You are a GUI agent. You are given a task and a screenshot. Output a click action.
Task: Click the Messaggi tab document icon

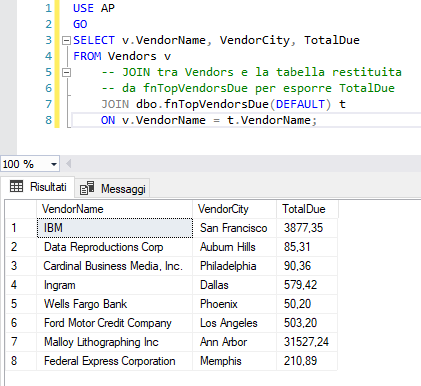[87, 188]
